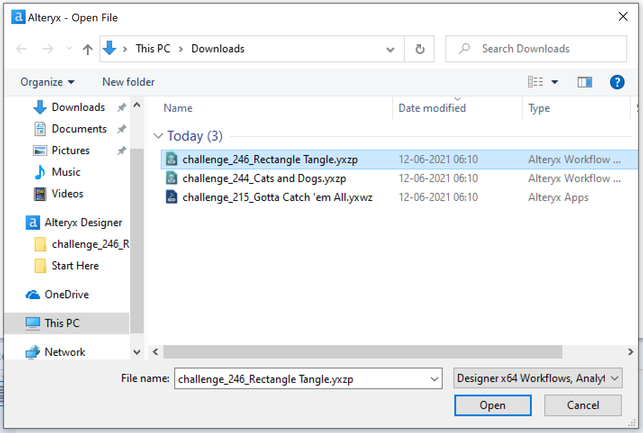Toggle the preview pane icon
This screenshot has height=433, width=643.
pyautogui.click(x=586, y=82)
